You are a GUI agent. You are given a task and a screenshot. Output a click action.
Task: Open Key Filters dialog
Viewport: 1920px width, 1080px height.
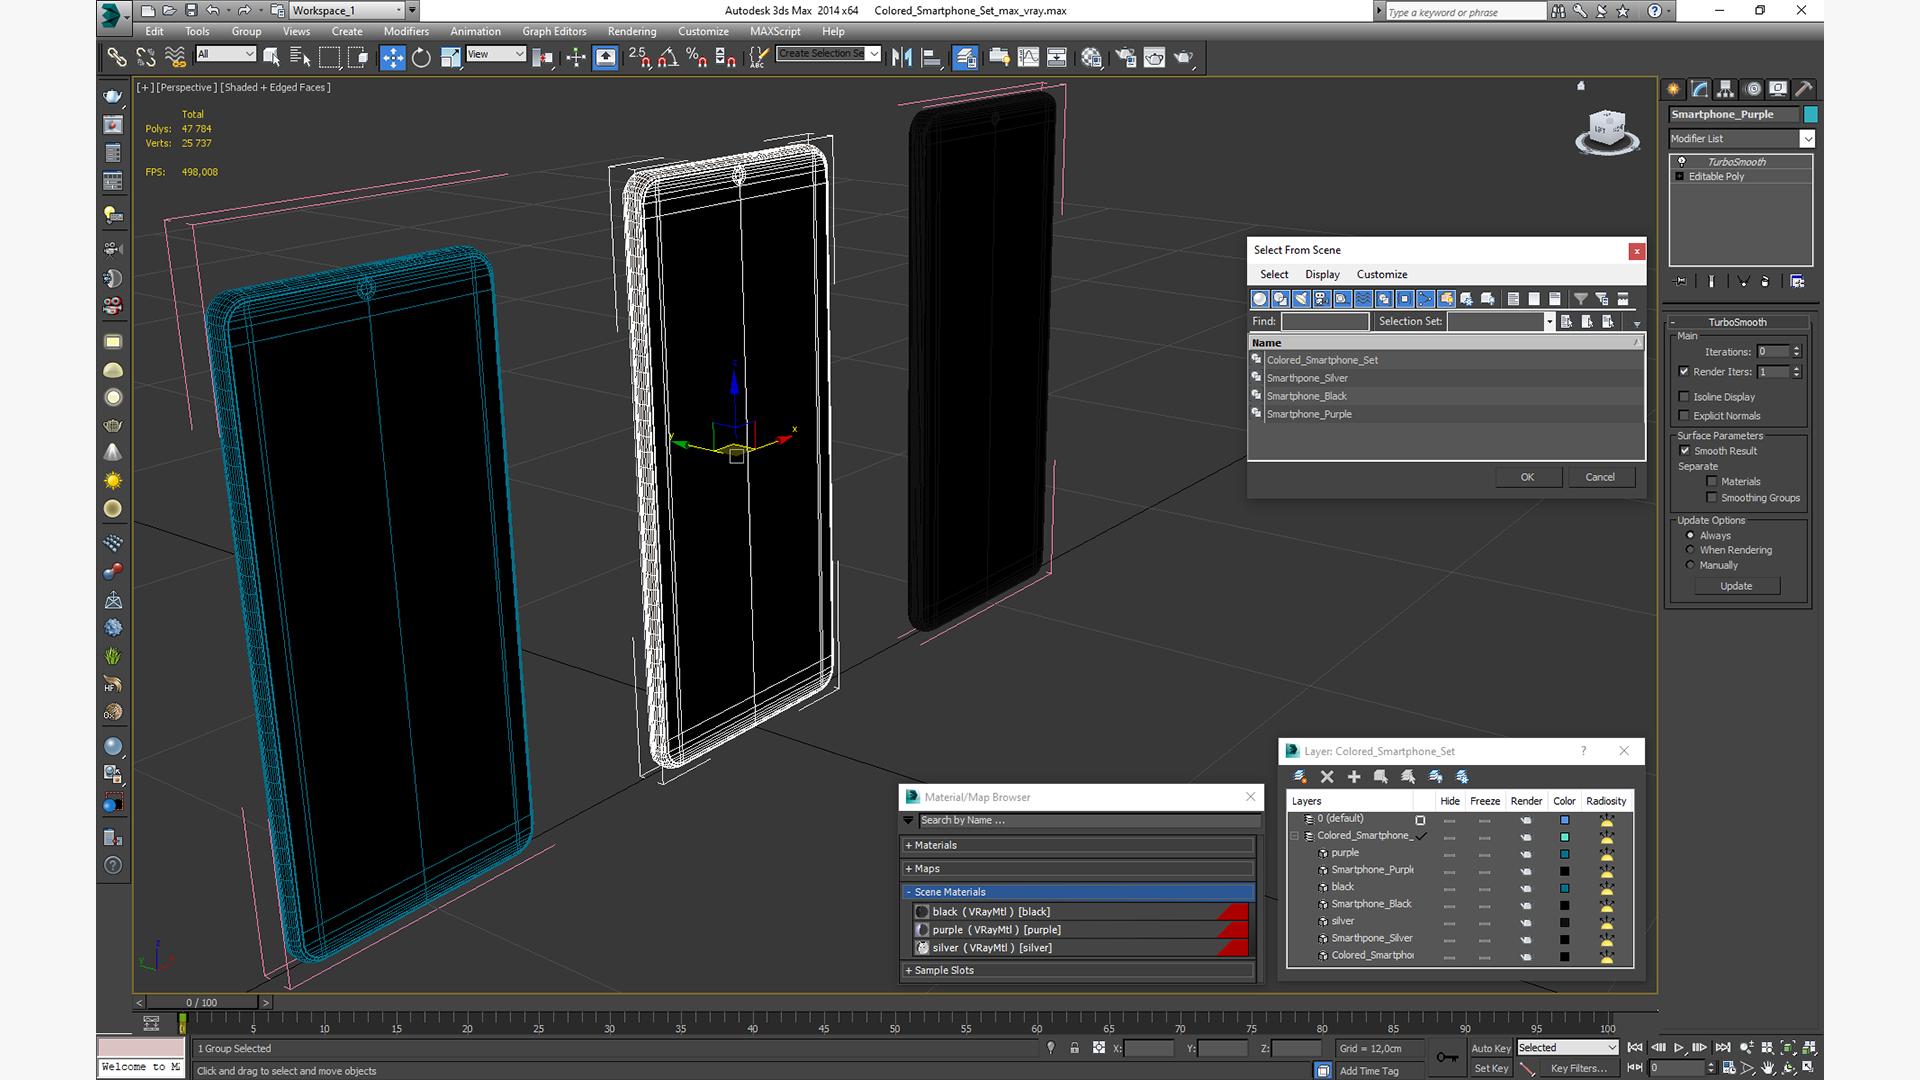point(1578,1068)
